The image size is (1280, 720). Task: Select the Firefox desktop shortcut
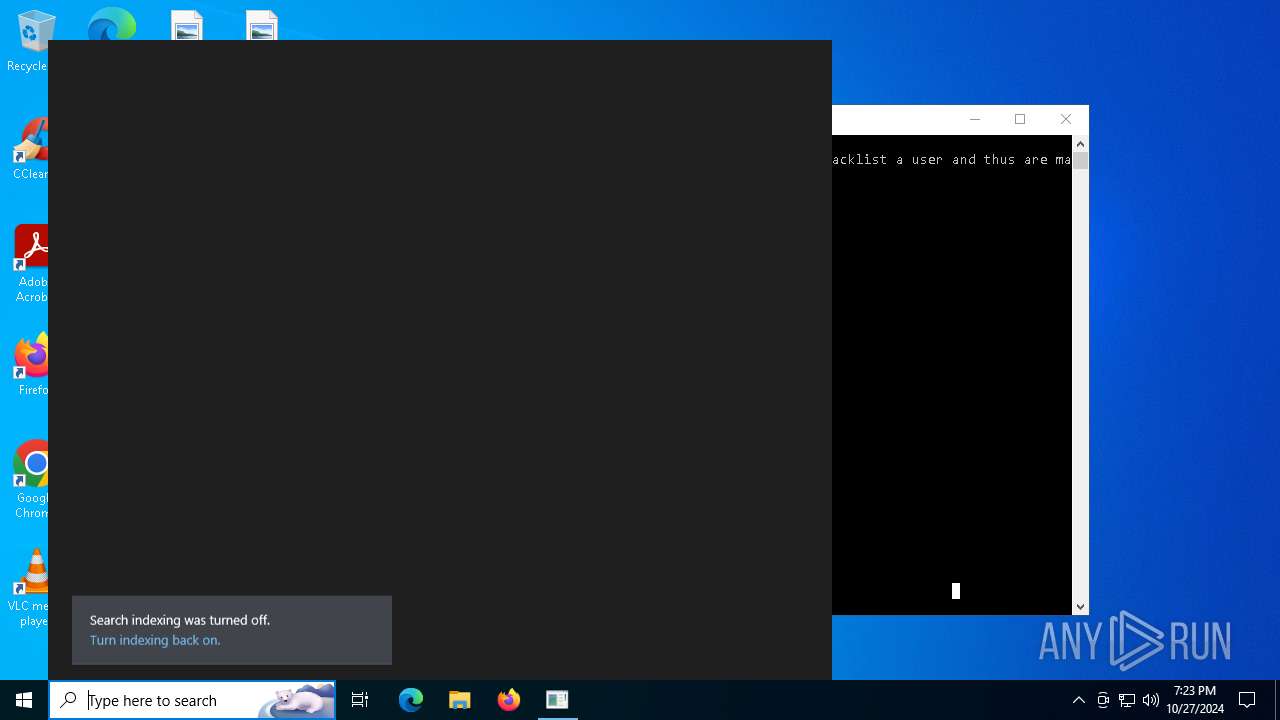[32, 366]
